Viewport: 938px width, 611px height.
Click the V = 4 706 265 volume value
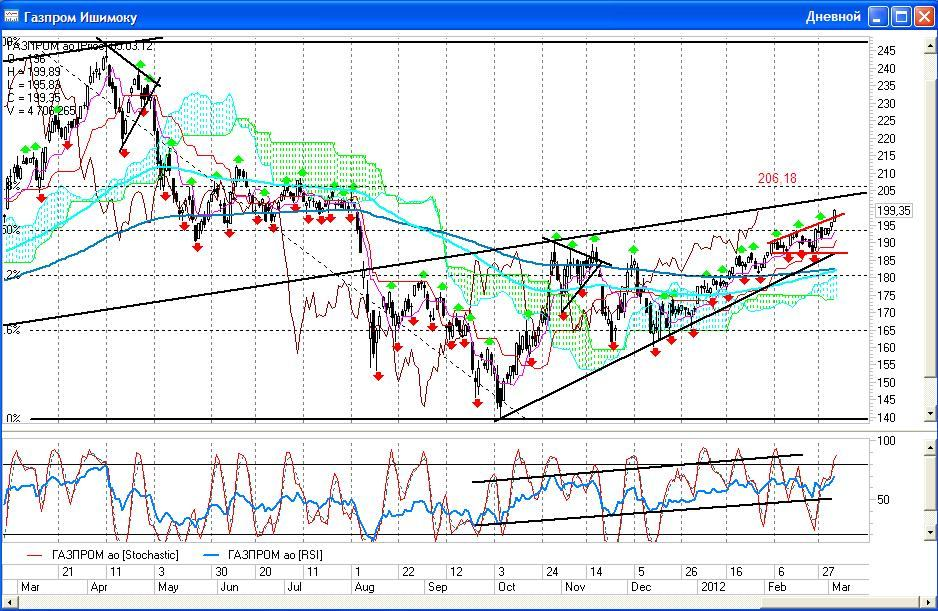[41, 111]
